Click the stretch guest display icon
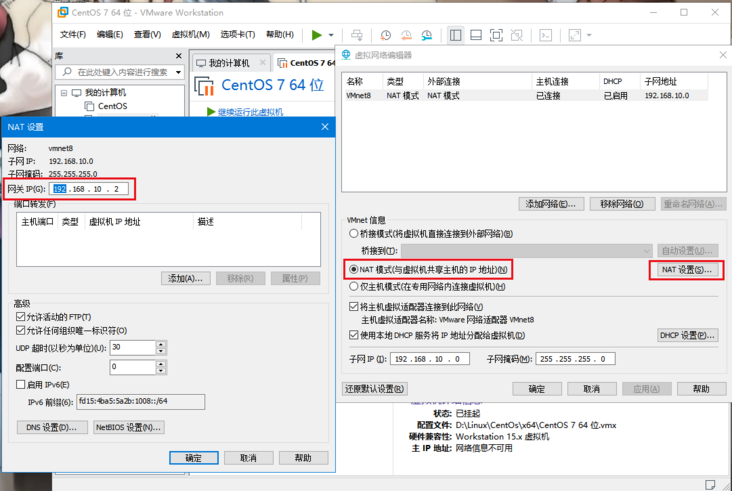 [x=575, y=35]
